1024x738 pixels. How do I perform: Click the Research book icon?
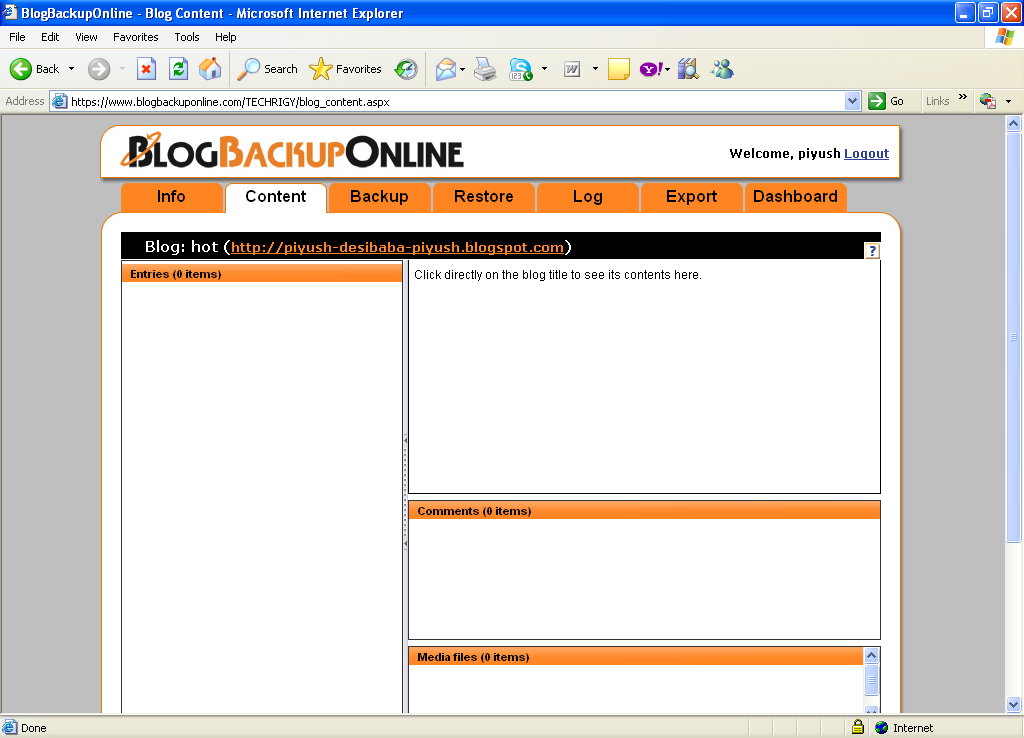tap(688, 69)
